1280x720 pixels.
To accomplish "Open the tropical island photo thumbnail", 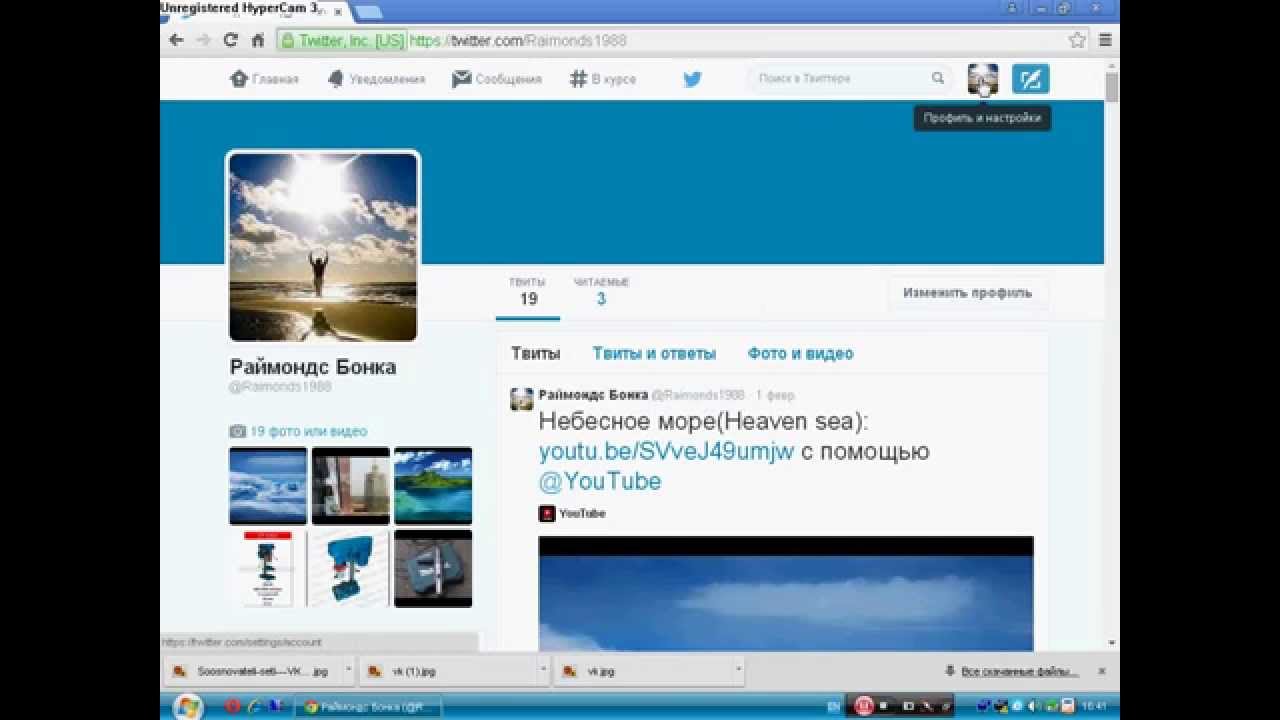I will pos(433,486).
